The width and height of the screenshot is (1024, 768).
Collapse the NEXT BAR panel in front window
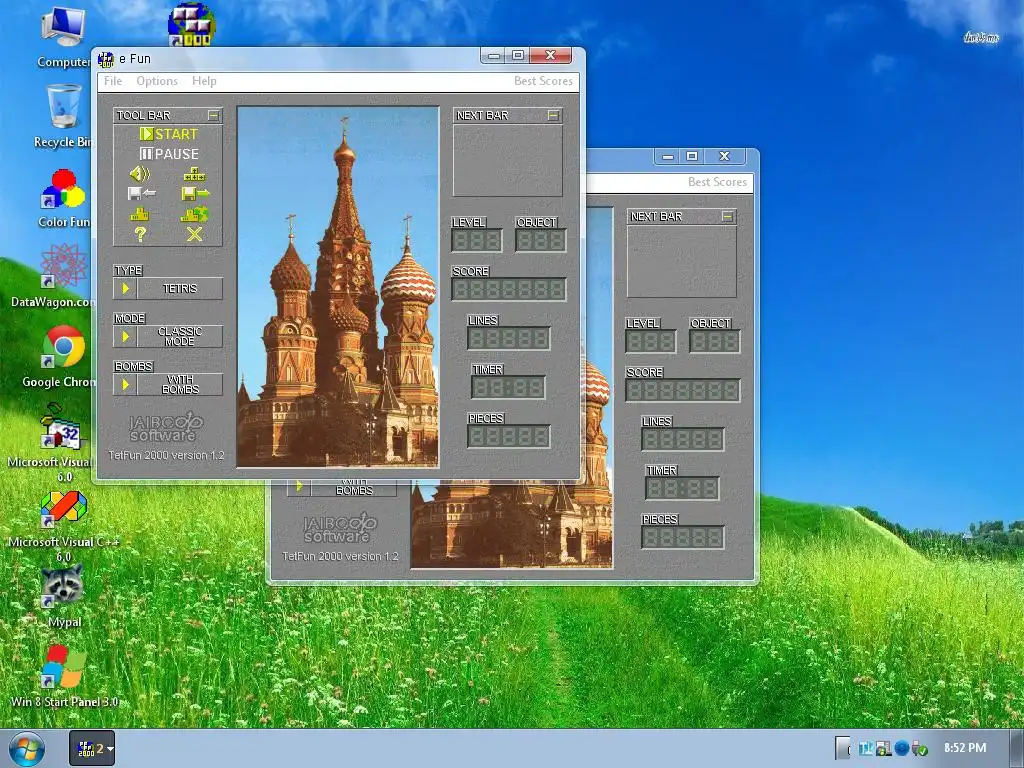point(553,115)
